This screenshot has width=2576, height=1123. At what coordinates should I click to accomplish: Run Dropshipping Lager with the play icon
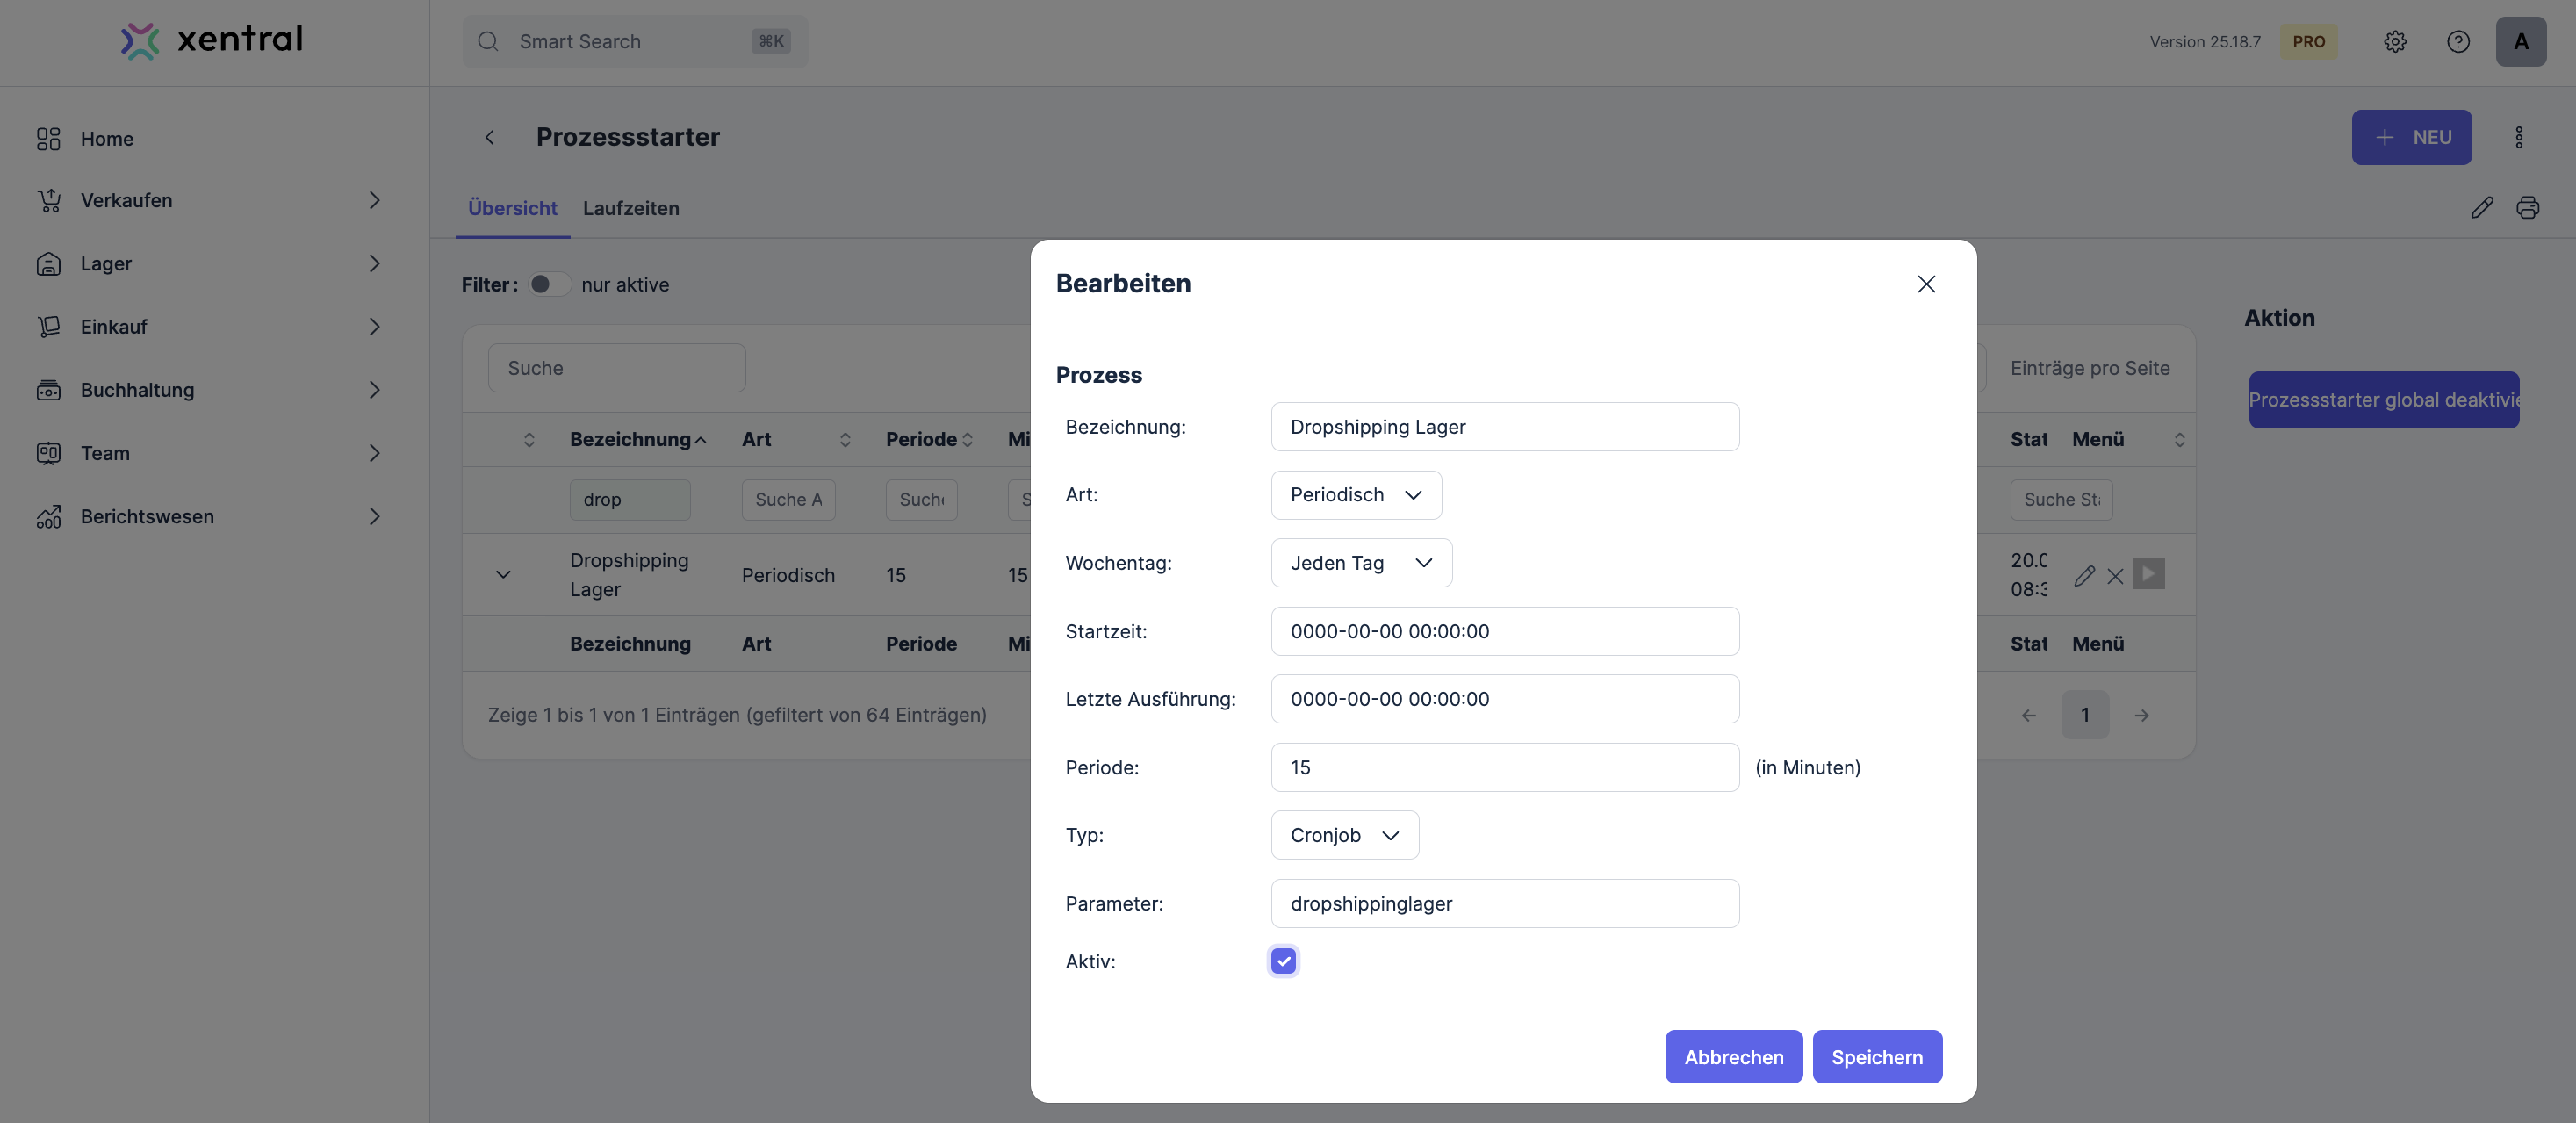(x=2148, y=574)
